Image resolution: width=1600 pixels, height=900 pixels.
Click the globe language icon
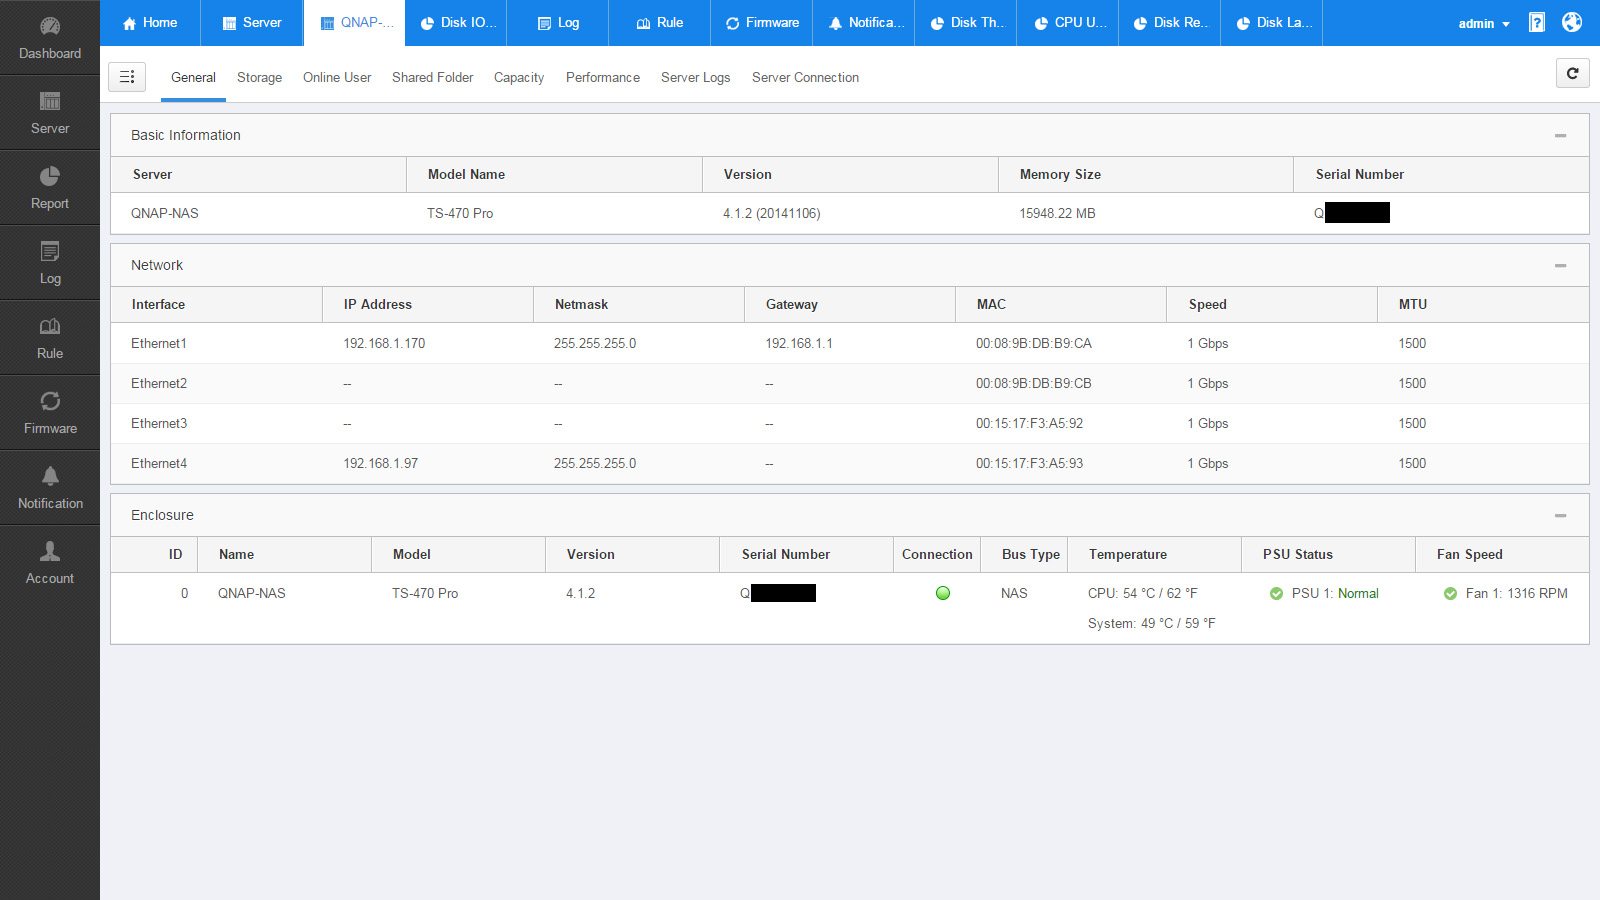[1572, 22]
